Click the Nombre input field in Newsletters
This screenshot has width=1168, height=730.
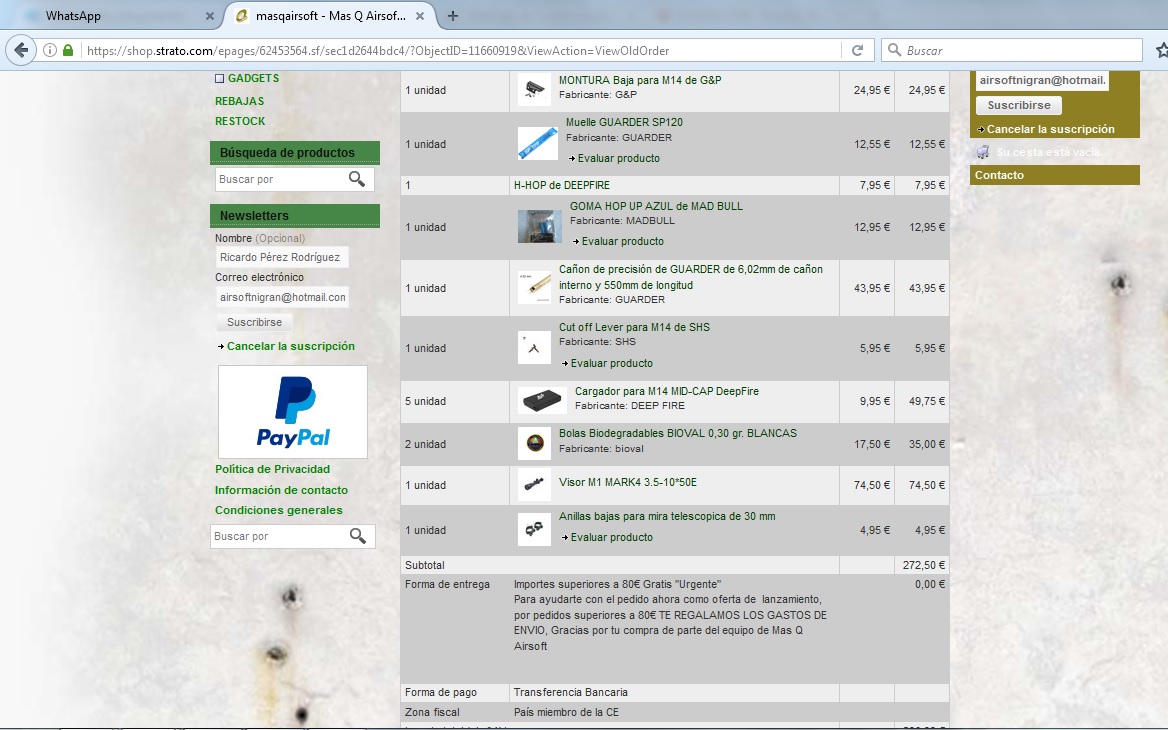tap(282, 257)
